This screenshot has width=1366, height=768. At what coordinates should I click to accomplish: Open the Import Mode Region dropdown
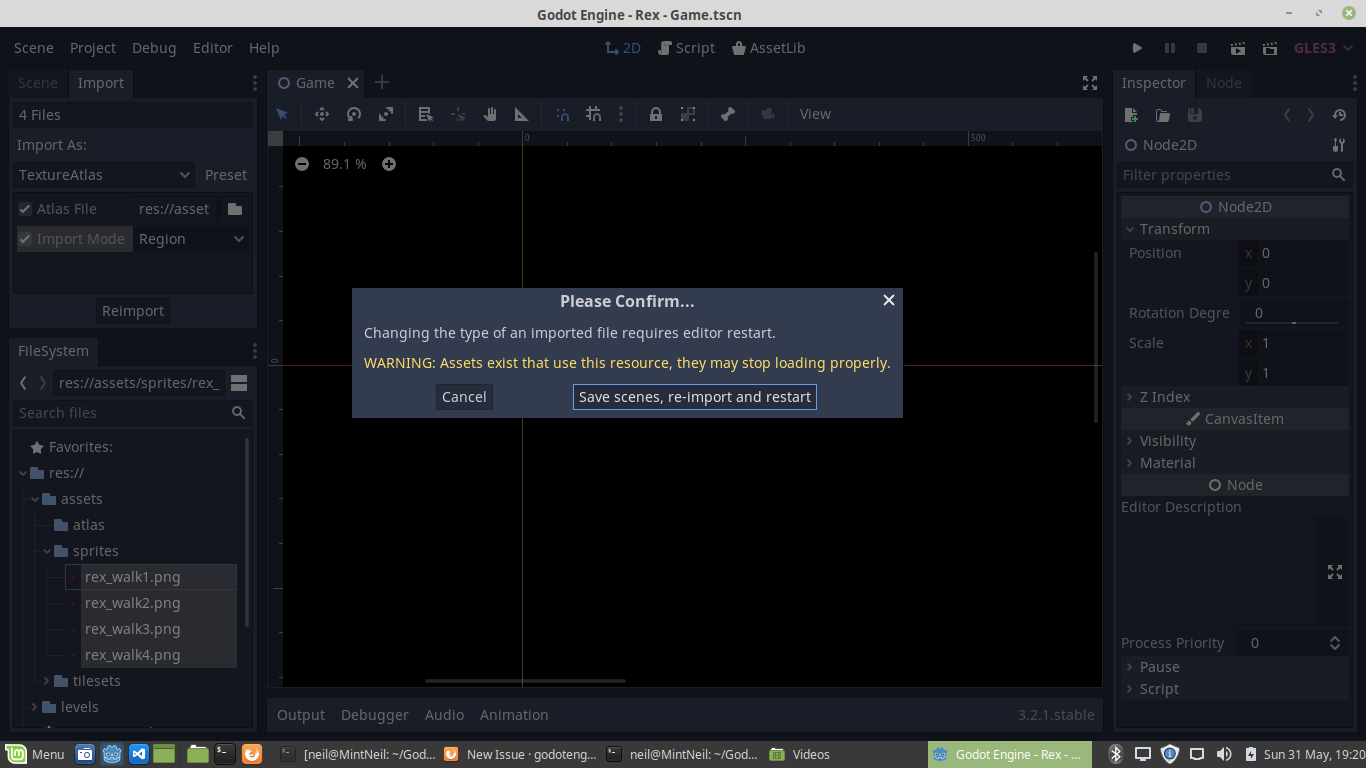[x=192, y=239]
